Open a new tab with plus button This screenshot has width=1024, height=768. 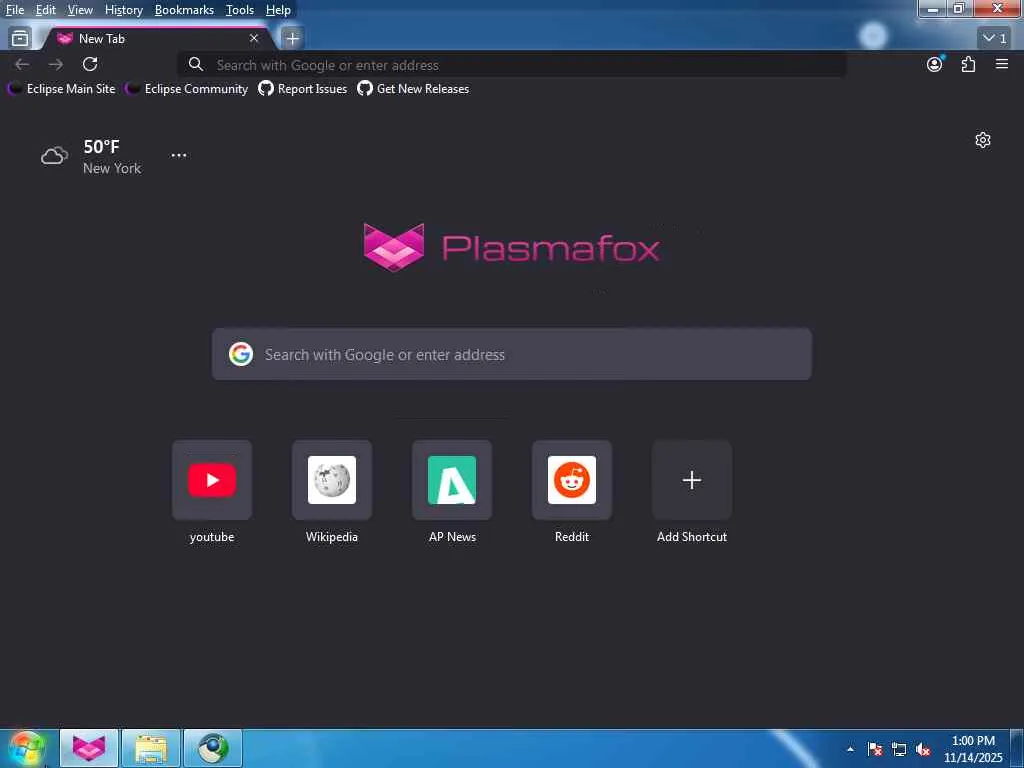pyautogui.click(x=293, y=39)
